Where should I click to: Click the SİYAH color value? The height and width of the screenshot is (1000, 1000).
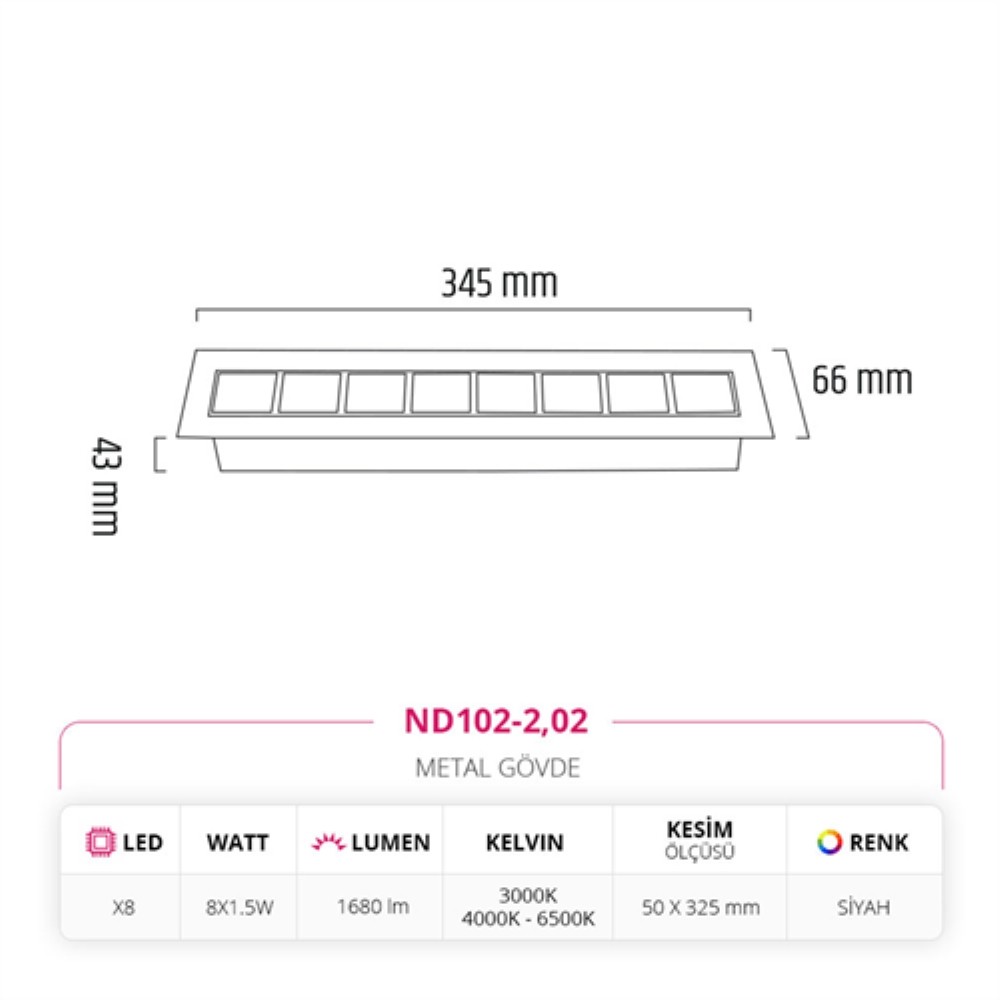tap(864, 907)
